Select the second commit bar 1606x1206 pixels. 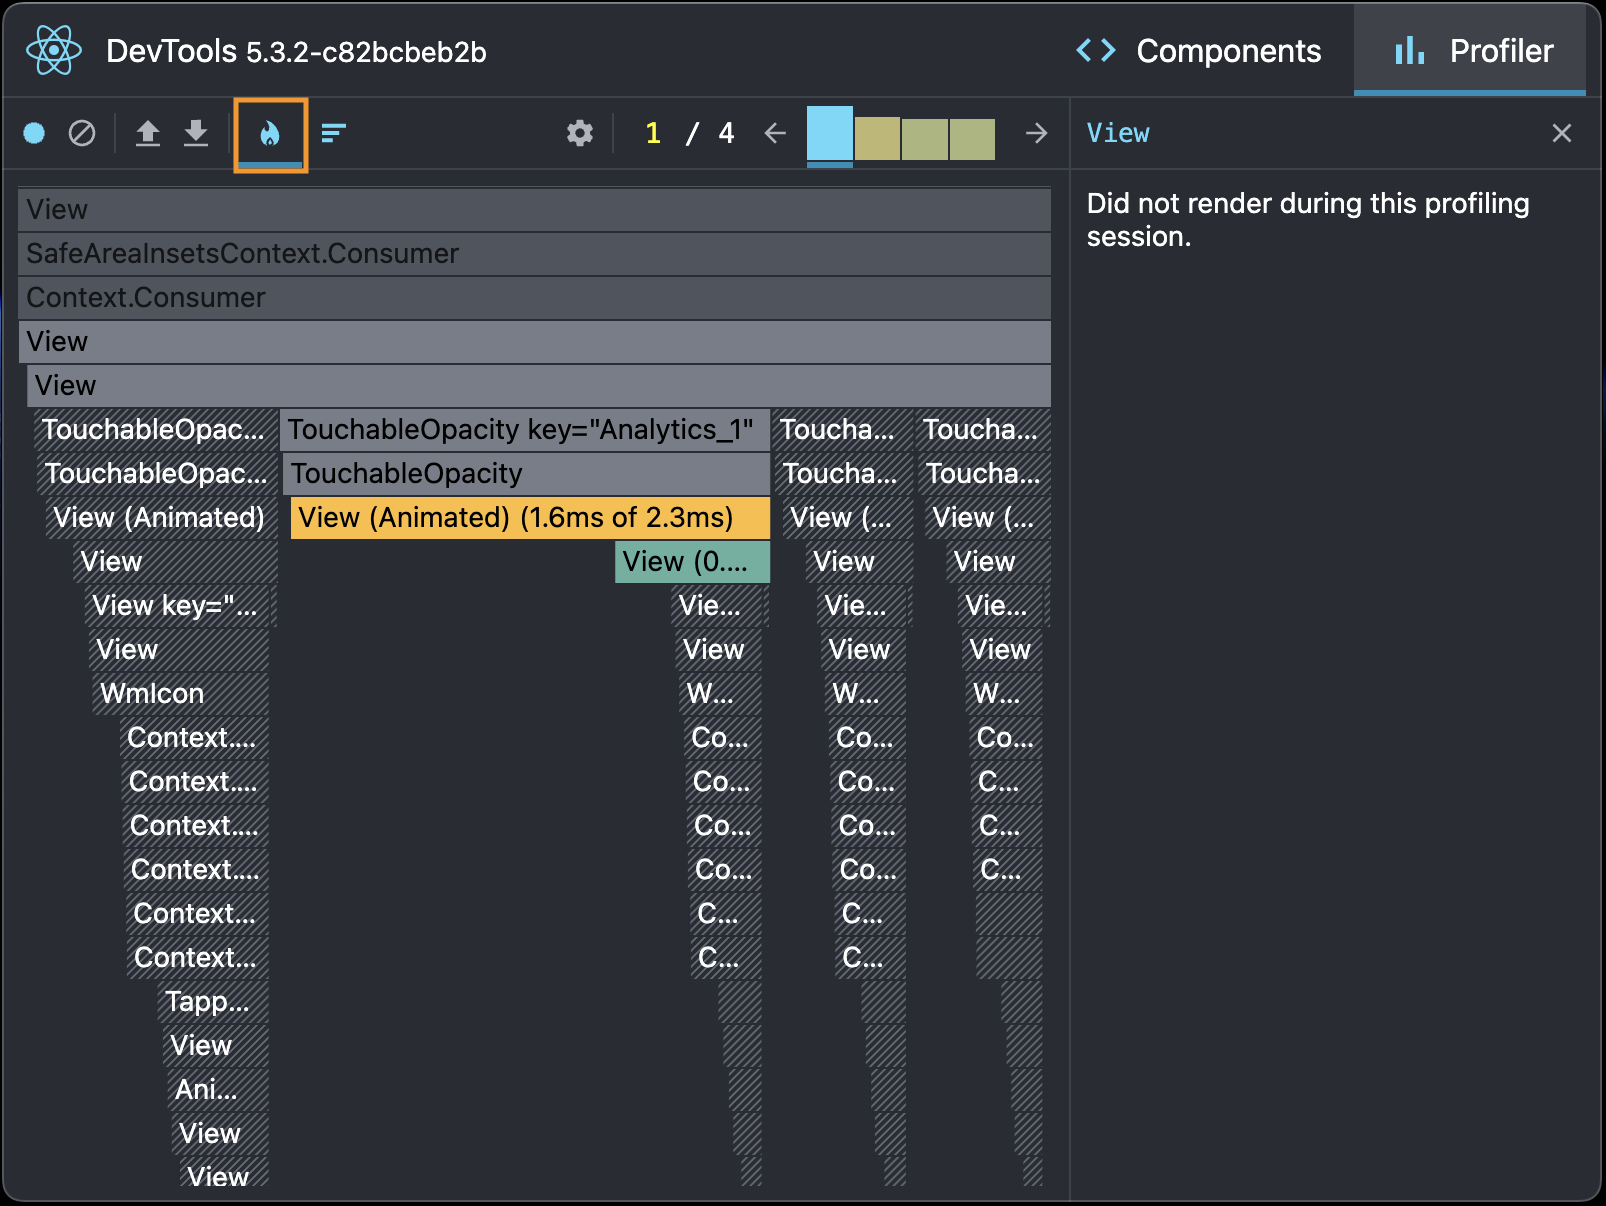[877, 139]
